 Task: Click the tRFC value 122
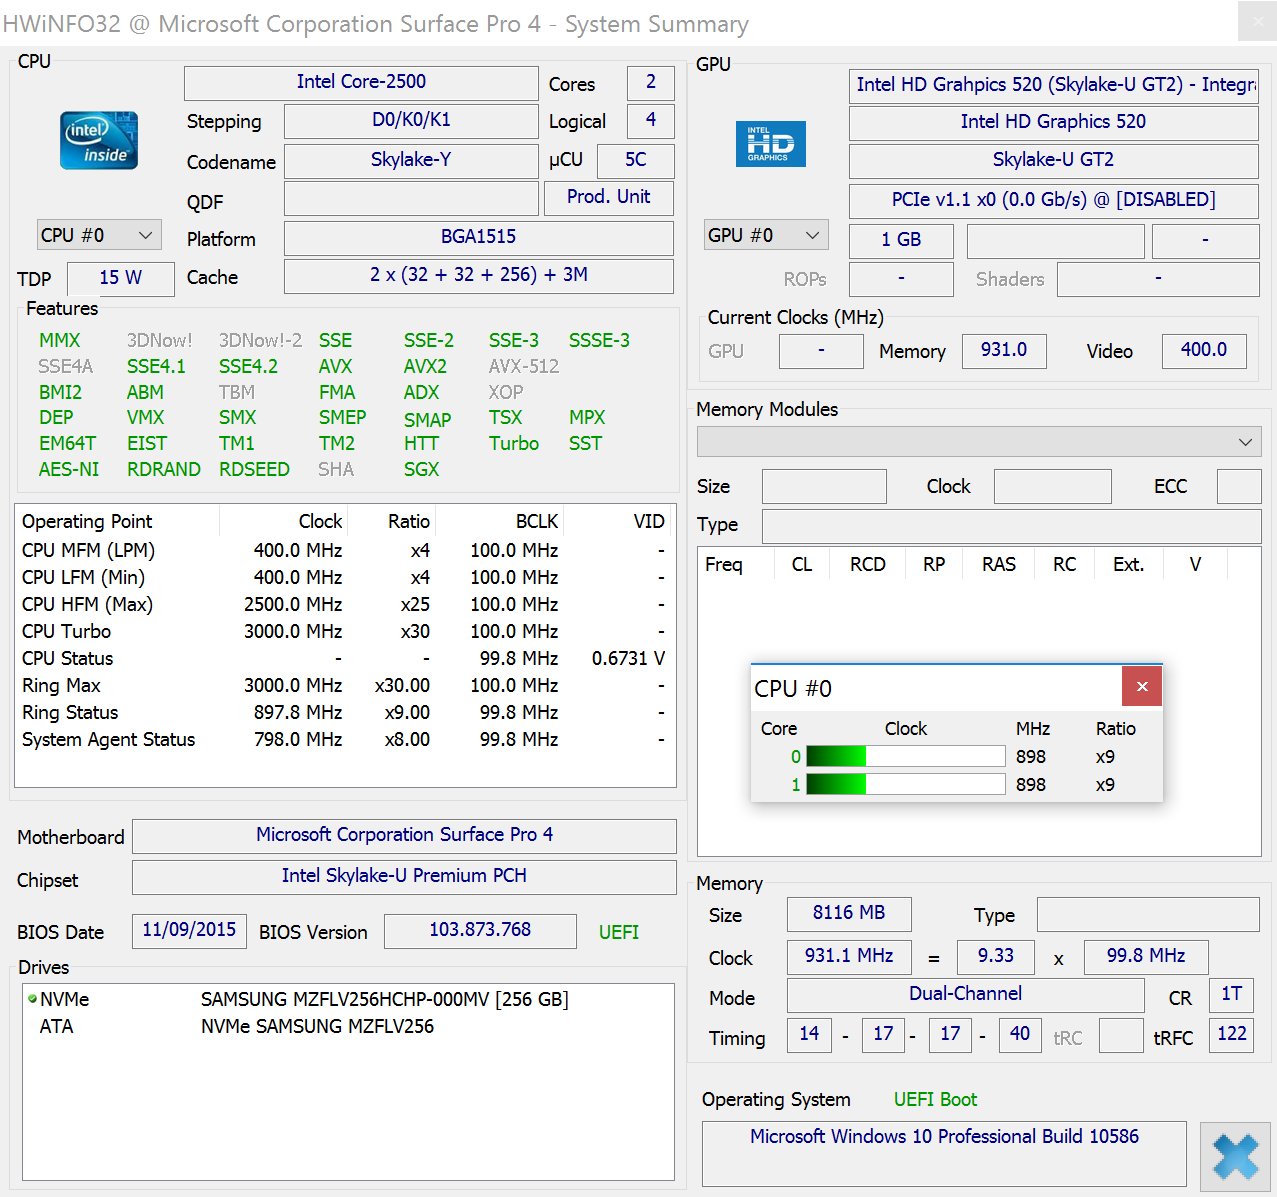tap(1231, 1035)
